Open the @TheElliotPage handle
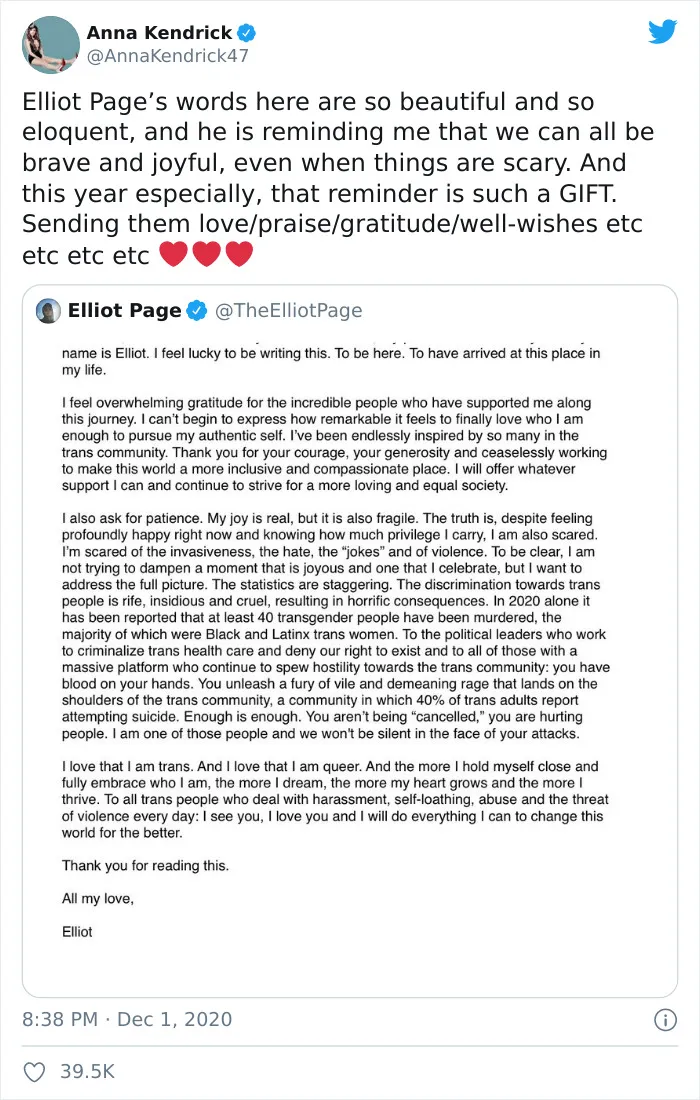The height and width of the screenshot is (1100, 700). (x=288, y=310)
